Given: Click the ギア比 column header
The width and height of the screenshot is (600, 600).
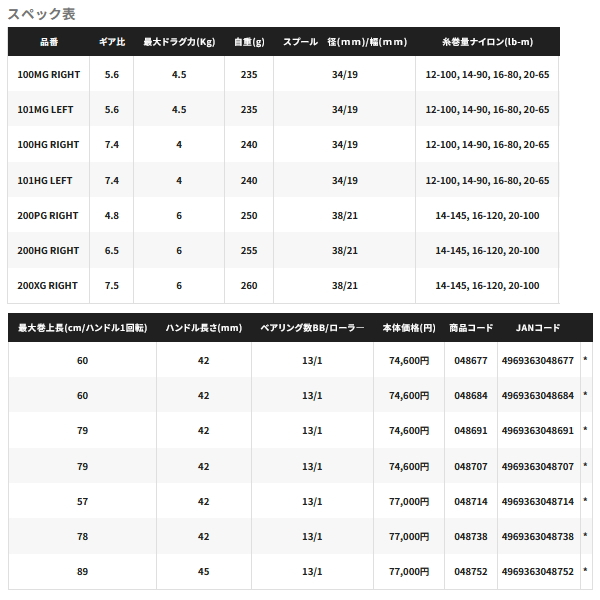Looking at the screenshot, I should (x=112, y=42).
